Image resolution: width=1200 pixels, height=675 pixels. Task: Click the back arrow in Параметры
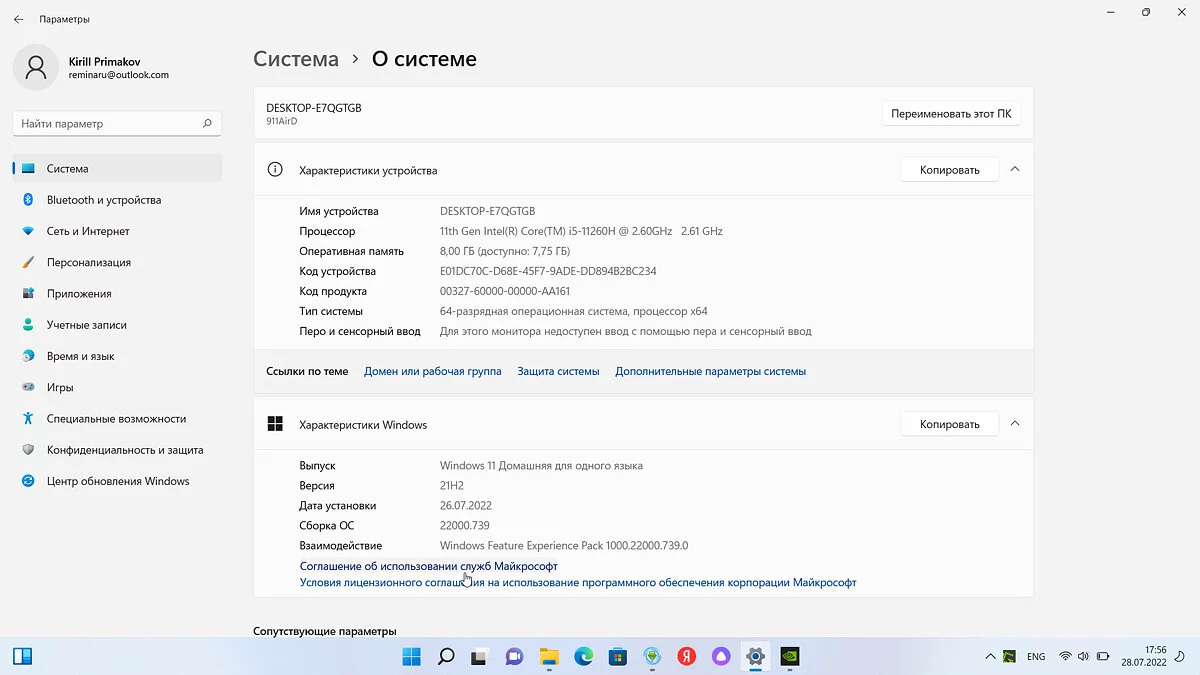[x=18, y=19]
